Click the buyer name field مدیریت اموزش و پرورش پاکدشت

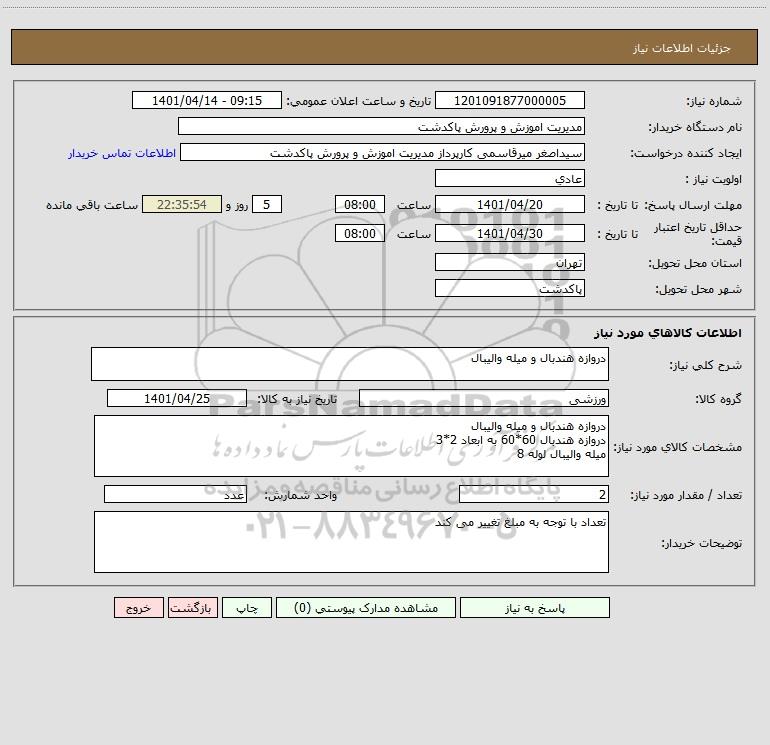[381, 126]
